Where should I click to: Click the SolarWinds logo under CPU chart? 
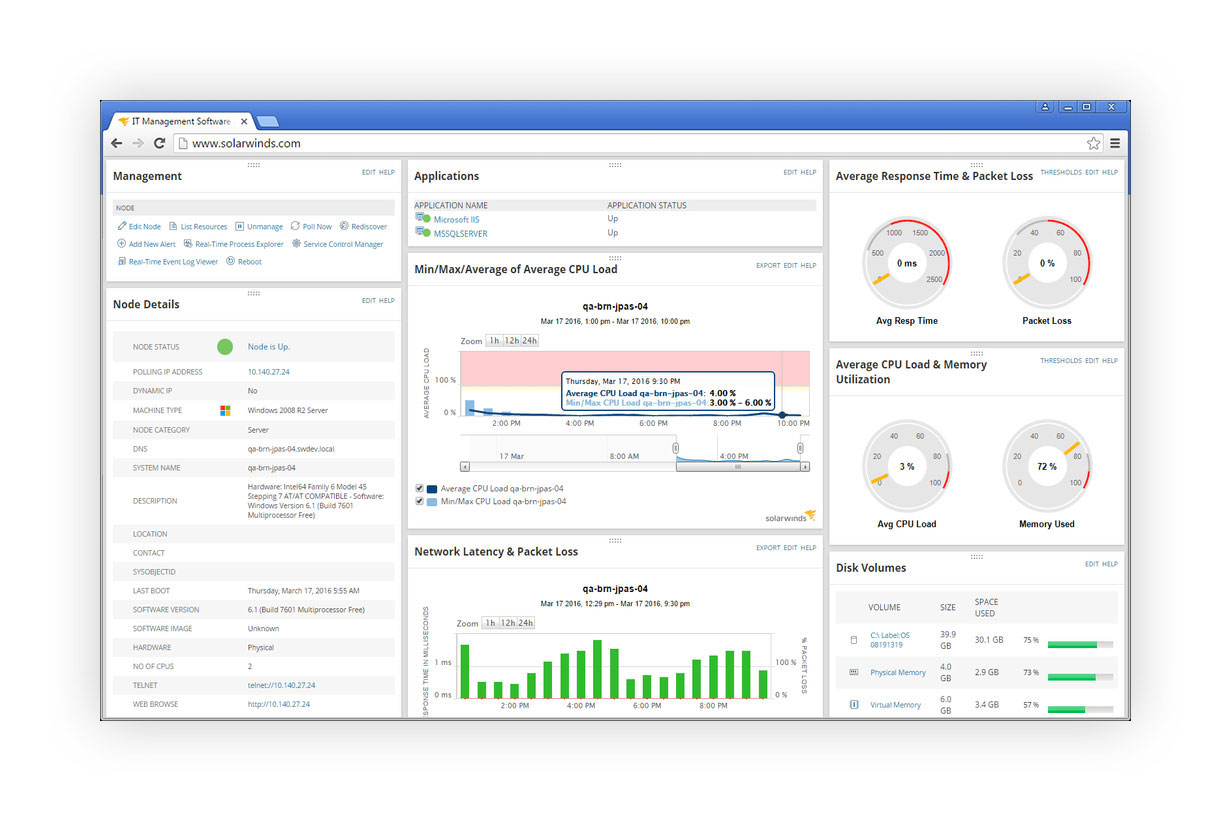[791, 517]
